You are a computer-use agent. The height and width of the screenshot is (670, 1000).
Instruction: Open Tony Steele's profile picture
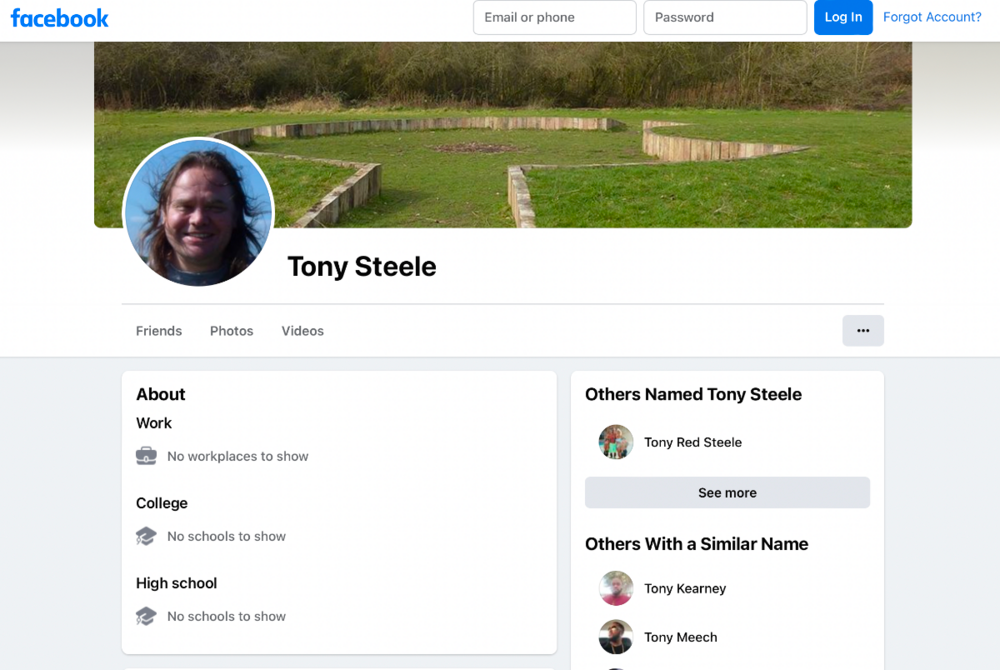198,212
